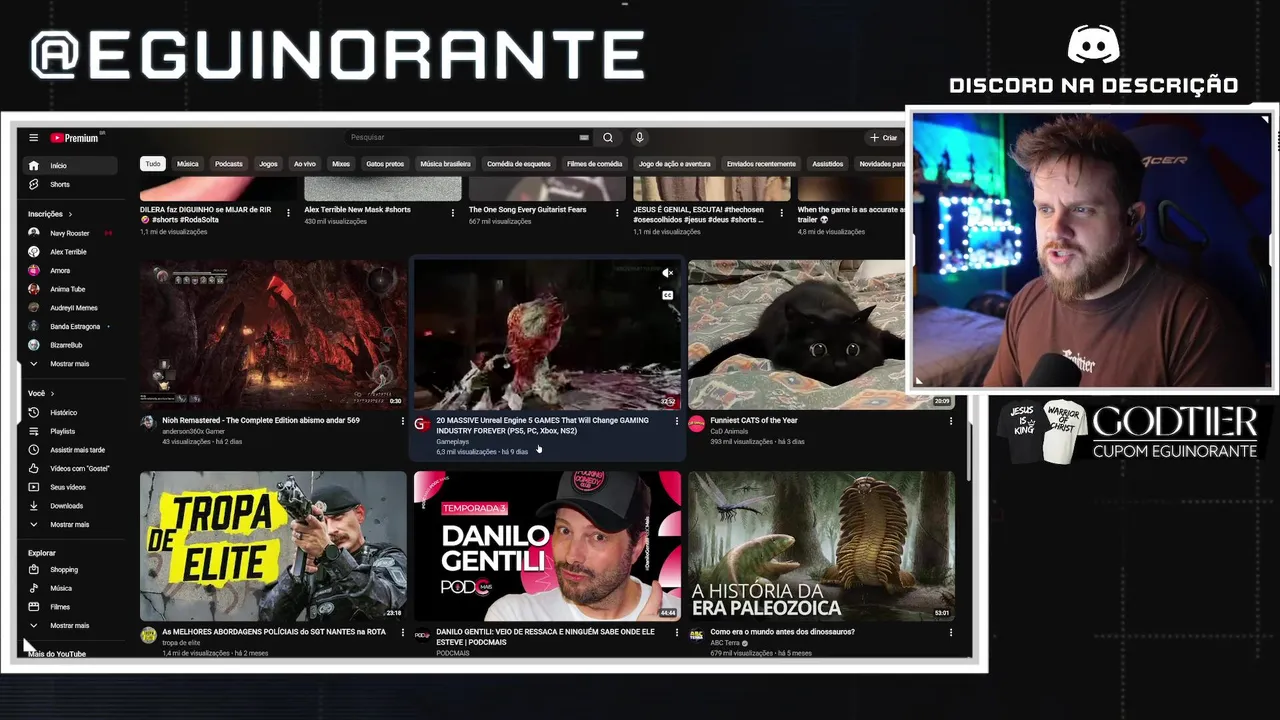Image resolution: width=1280 pixels, height=720 pixels.
Task: Select the Gatos pretos filter chip
Action: pos(385,164)
